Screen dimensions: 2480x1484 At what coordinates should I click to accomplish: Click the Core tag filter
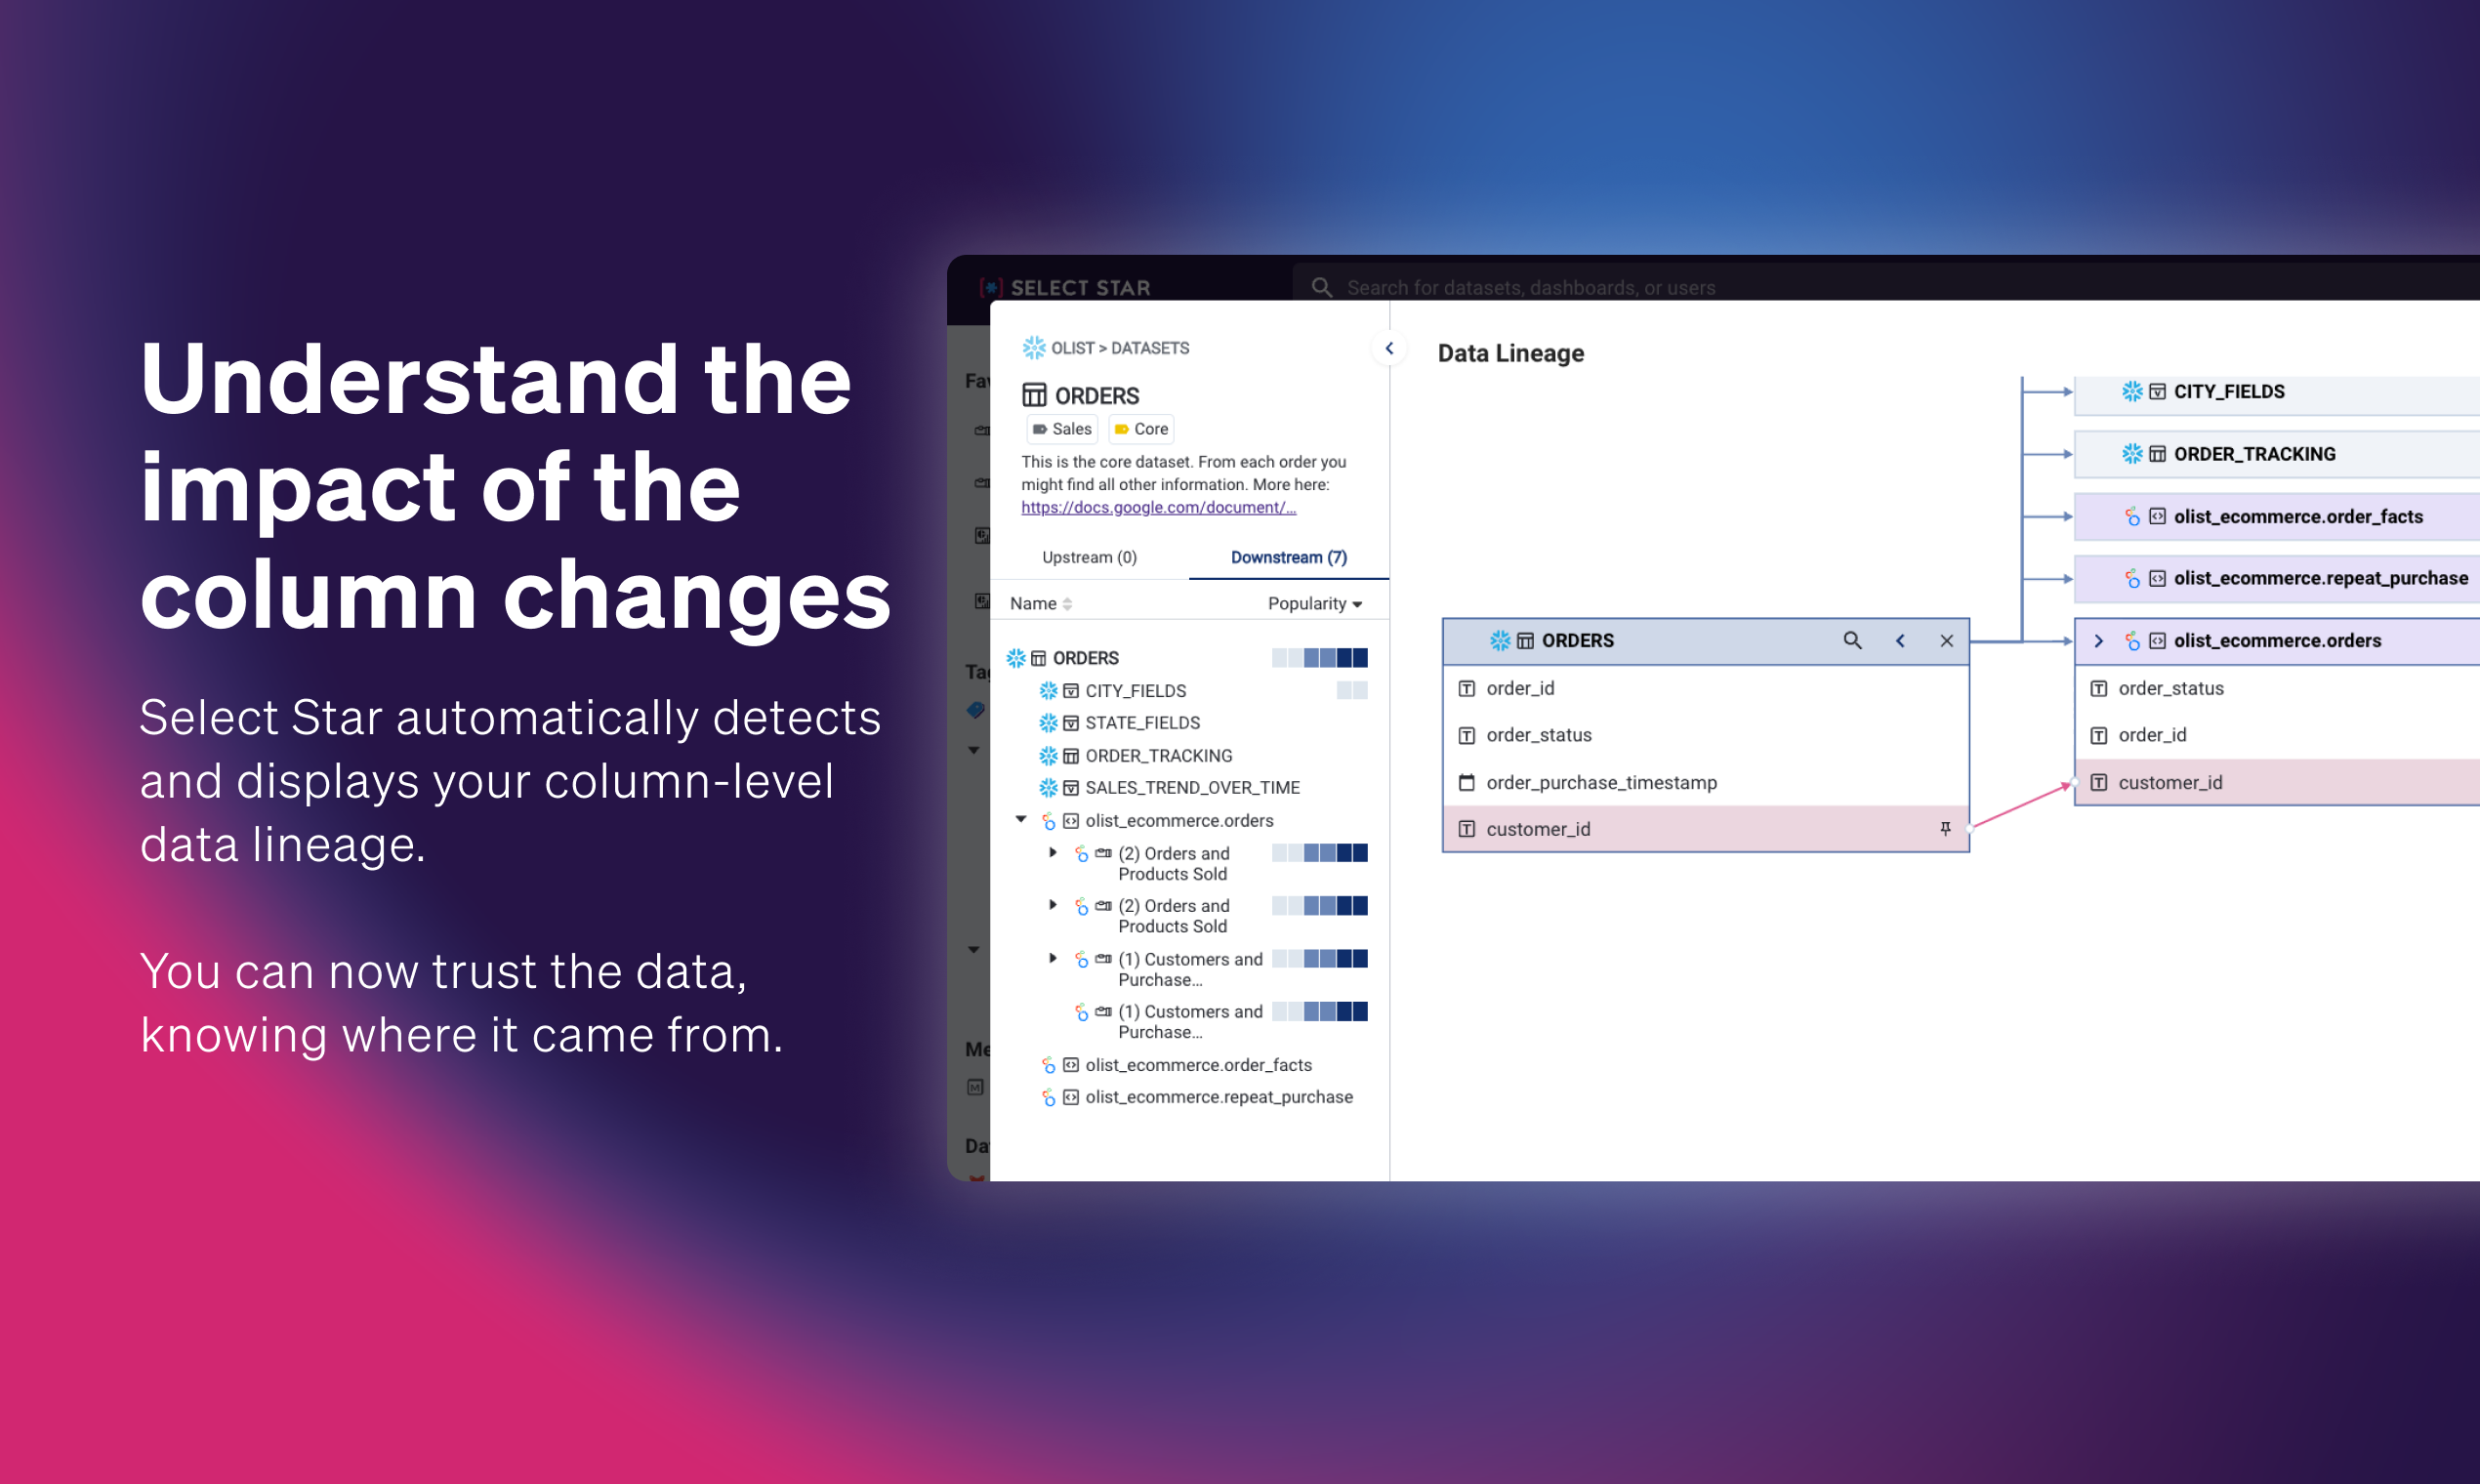pos(1144,430)
